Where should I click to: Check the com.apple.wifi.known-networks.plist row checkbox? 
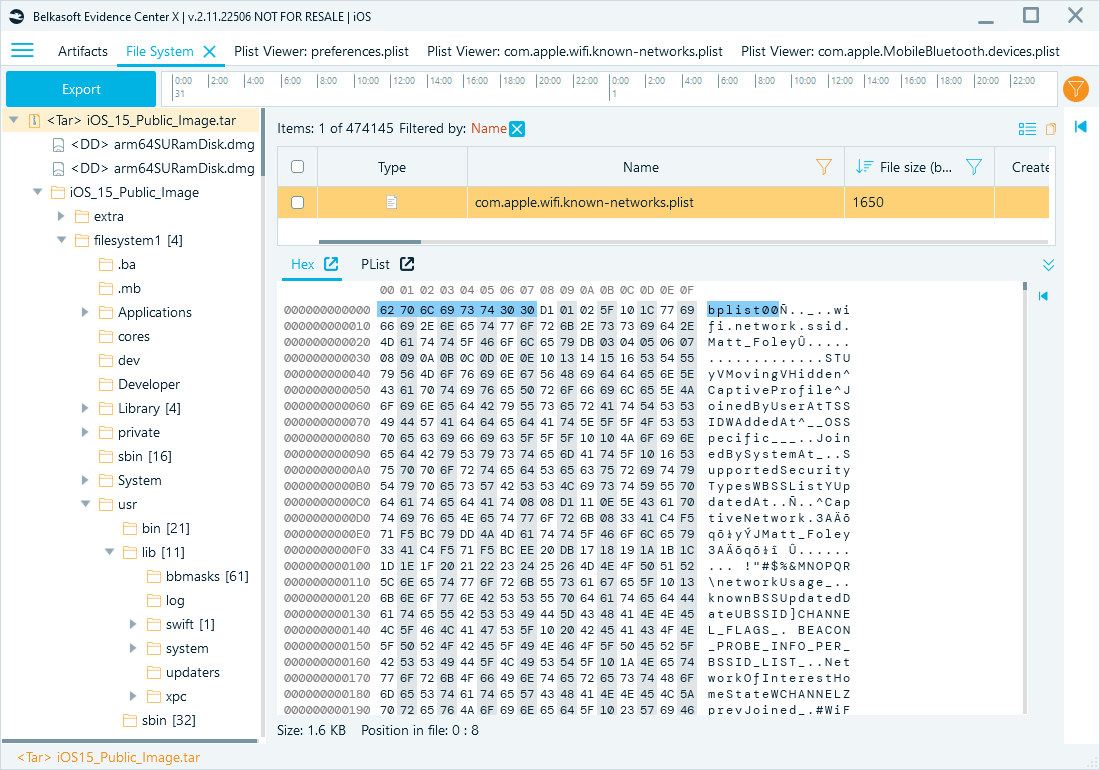[x=297, y=202]
